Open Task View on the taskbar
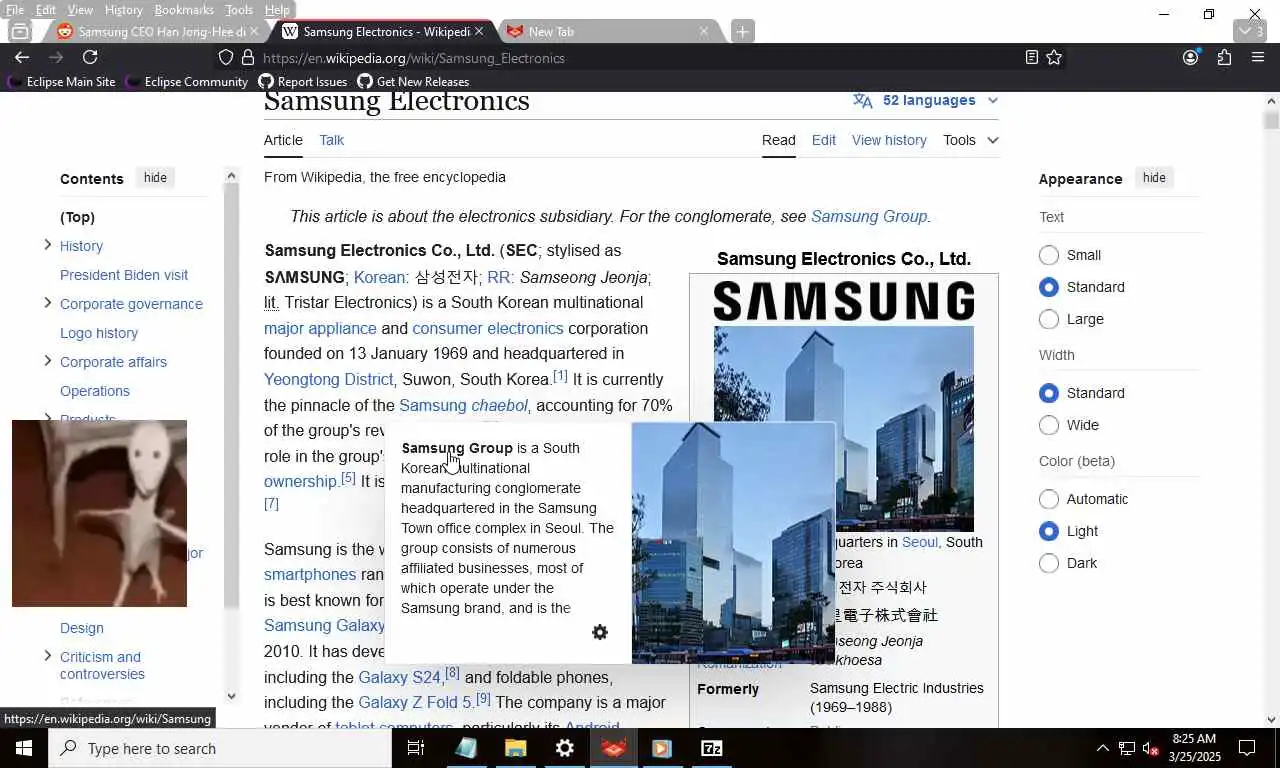1280x768 pixels. pos(416,748)
